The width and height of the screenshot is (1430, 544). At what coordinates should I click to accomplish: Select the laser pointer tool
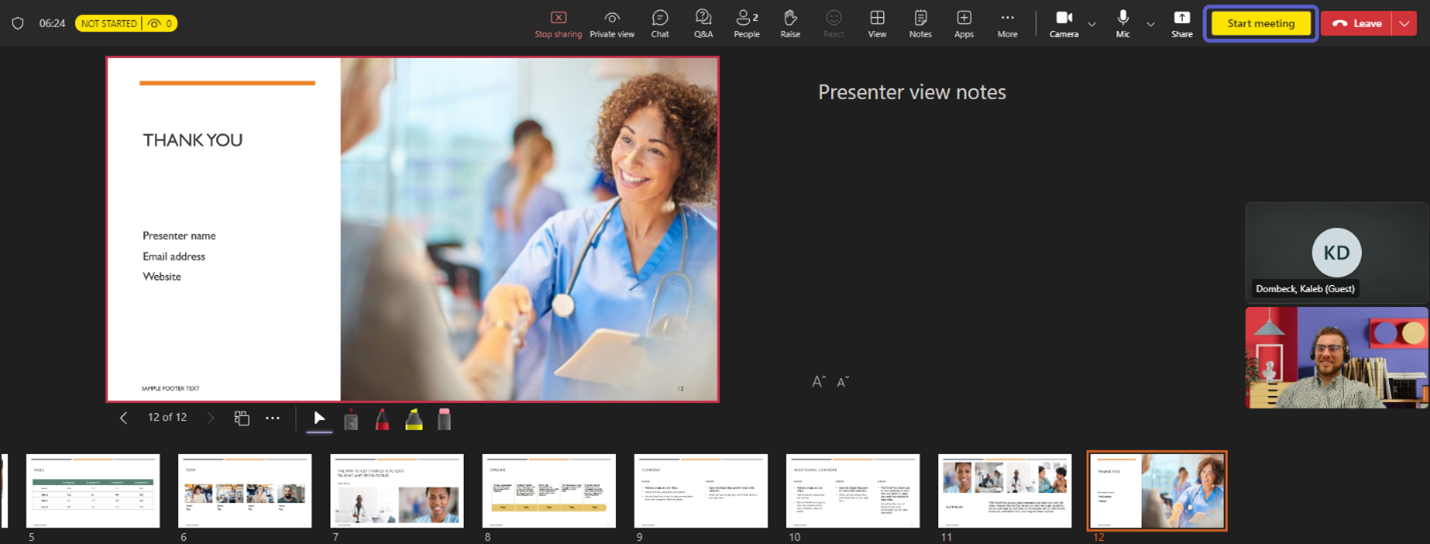[x=351, y=419]
